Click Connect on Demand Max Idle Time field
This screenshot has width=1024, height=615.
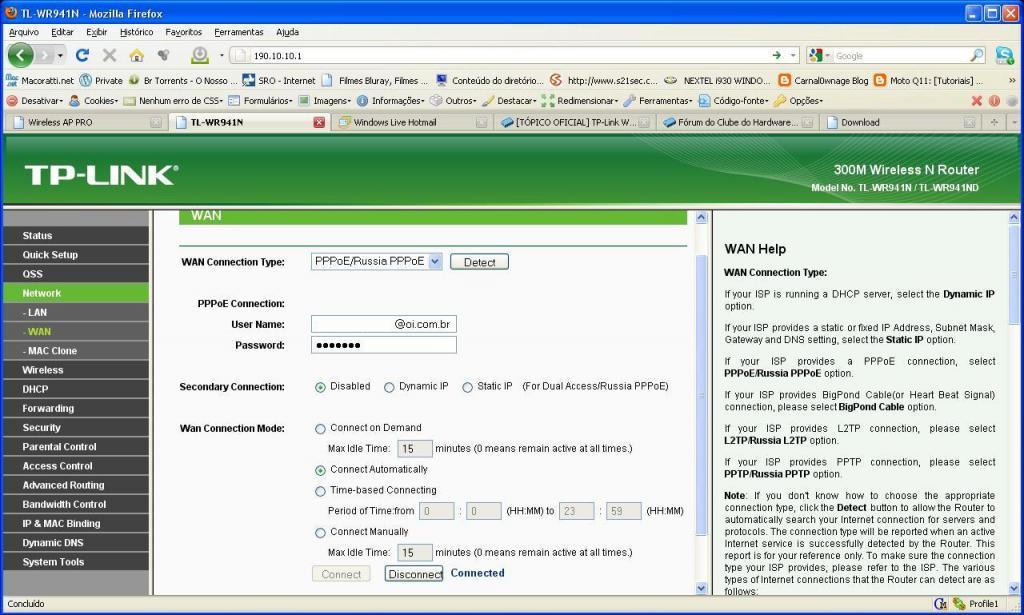[415, 449]
